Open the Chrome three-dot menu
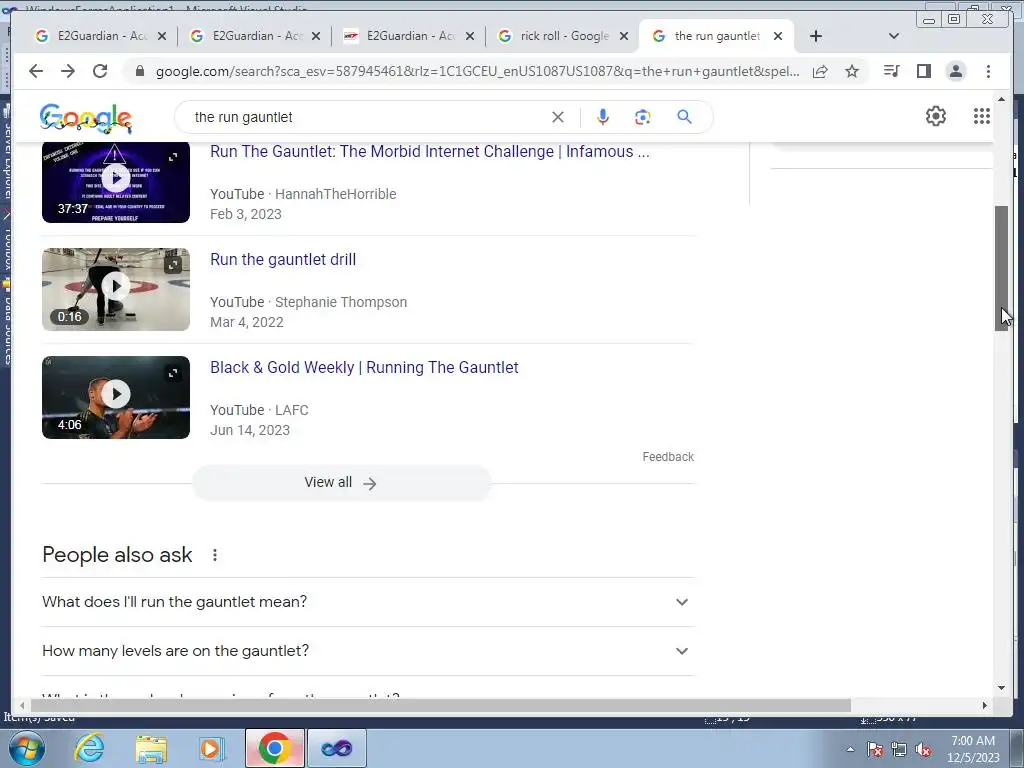Viewport: 1024px width, 768px height. [988, 71]
